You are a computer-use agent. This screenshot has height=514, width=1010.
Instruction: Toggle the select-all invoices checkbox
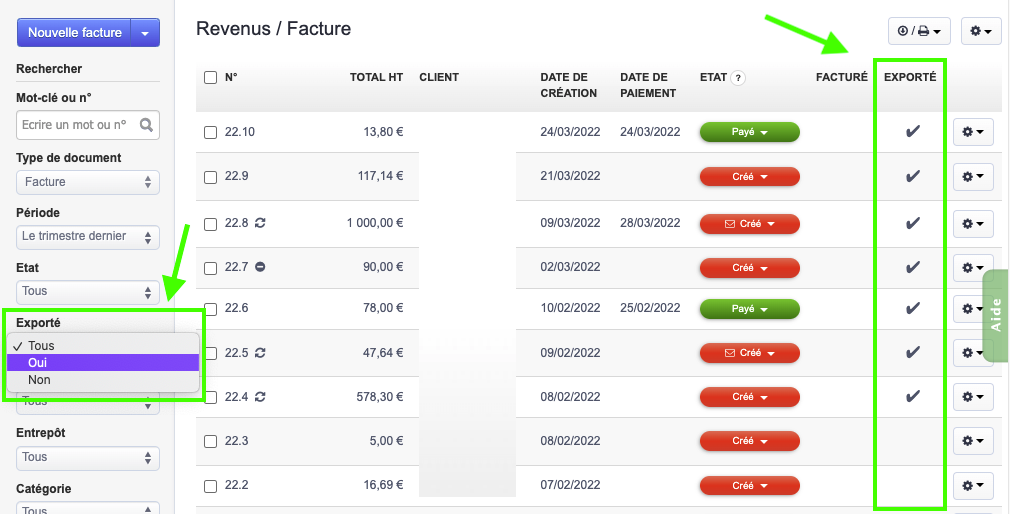pyautogui.click(x=211, y=77)
